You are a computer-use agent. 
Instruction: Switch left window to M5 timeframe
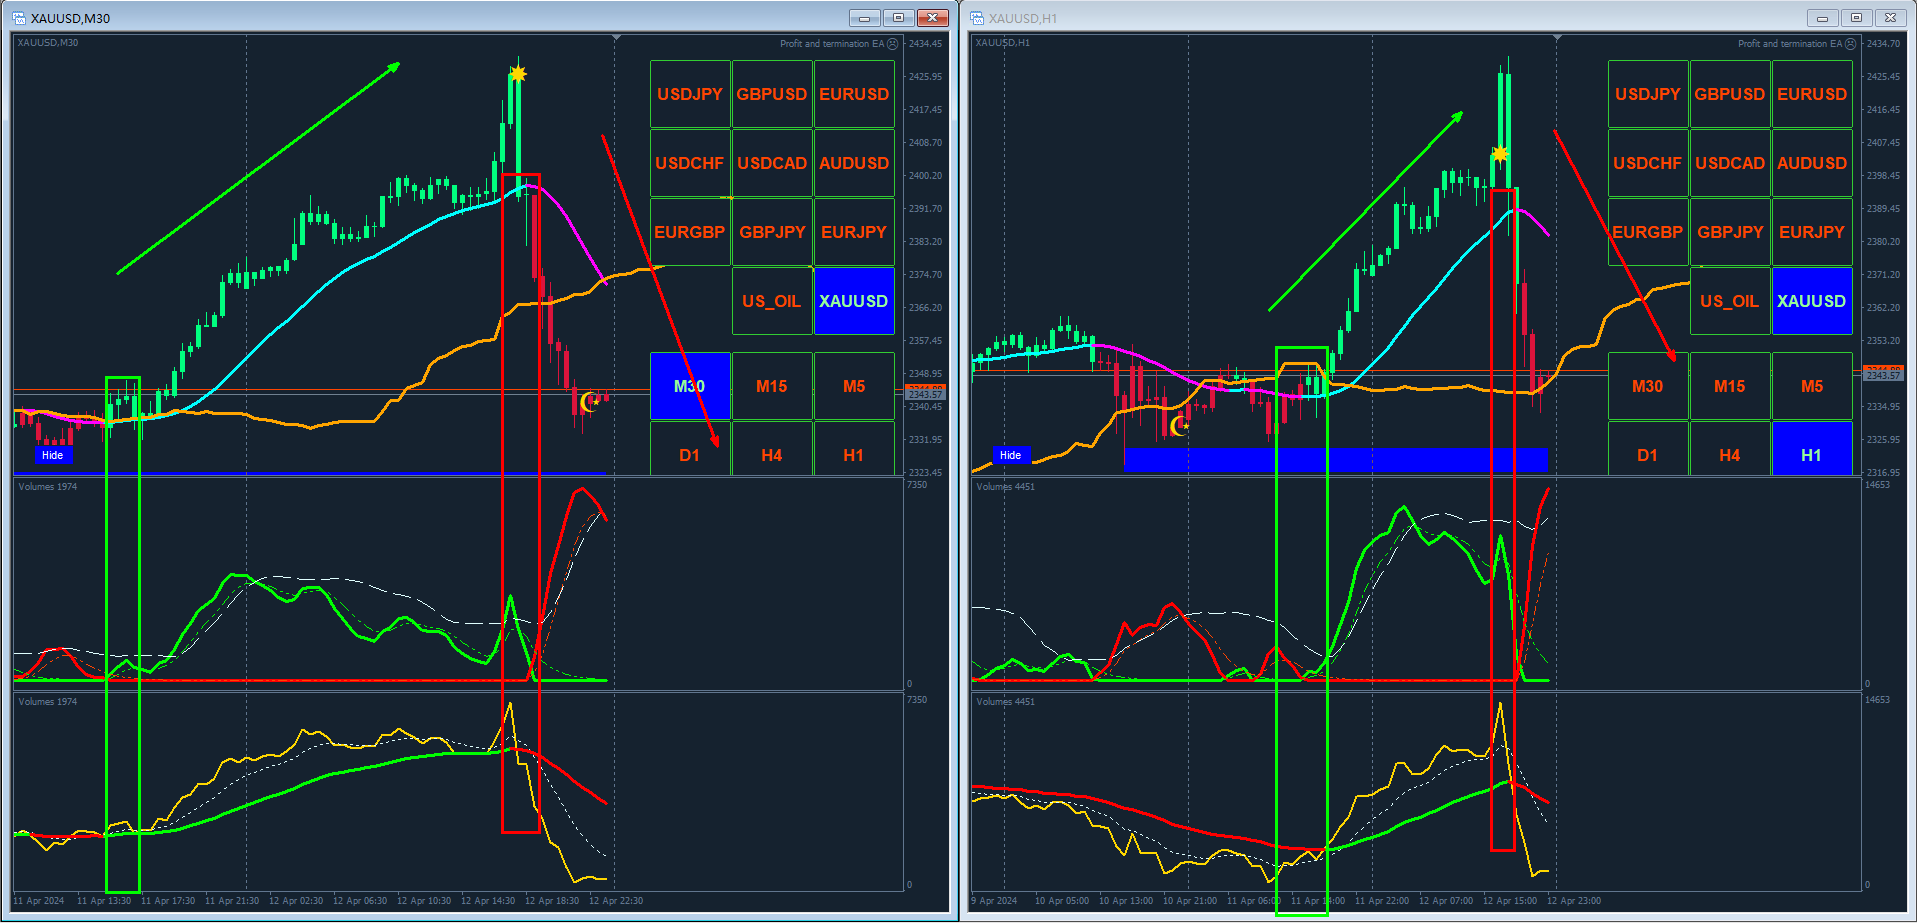[854, 386]
